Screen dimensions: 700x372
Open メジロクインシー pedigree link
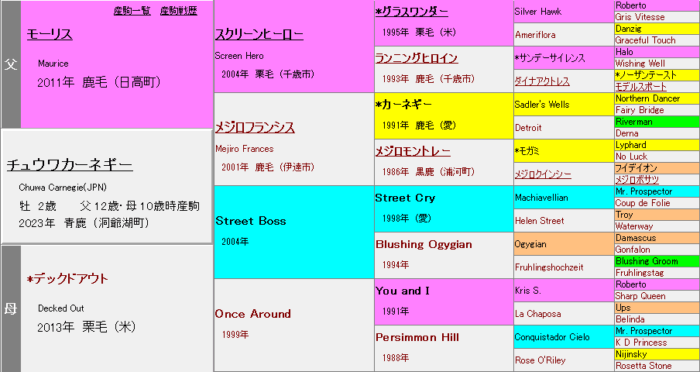point(543,174)
